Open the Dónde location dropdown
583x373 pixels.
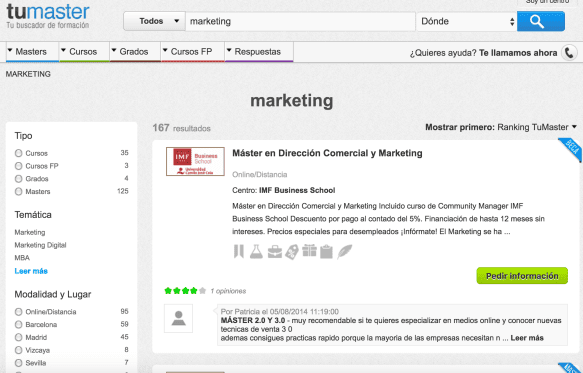pos(467,21)
